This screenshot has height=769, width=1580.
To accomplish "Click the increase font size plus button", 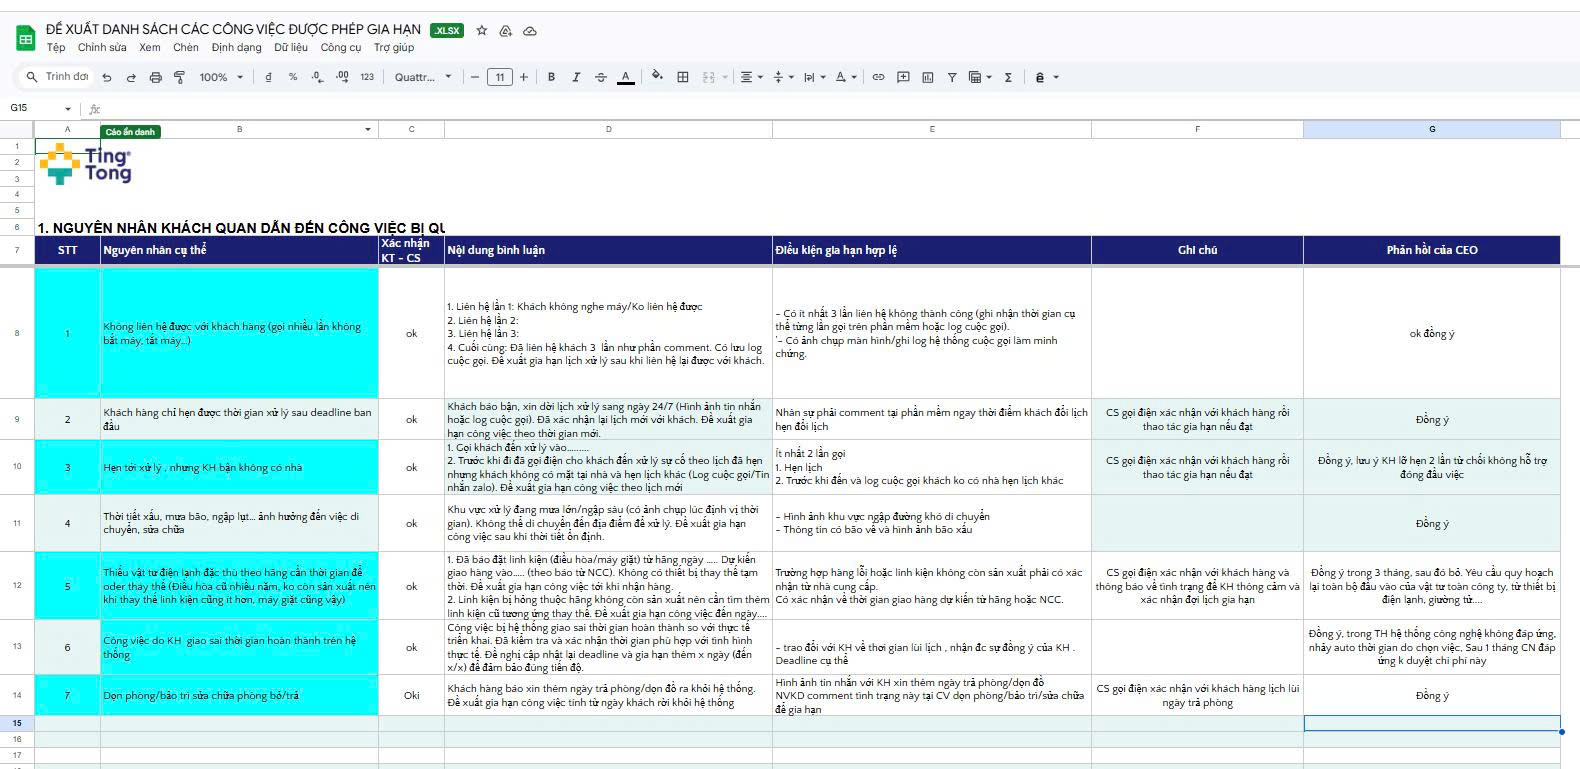I will 523,77.
